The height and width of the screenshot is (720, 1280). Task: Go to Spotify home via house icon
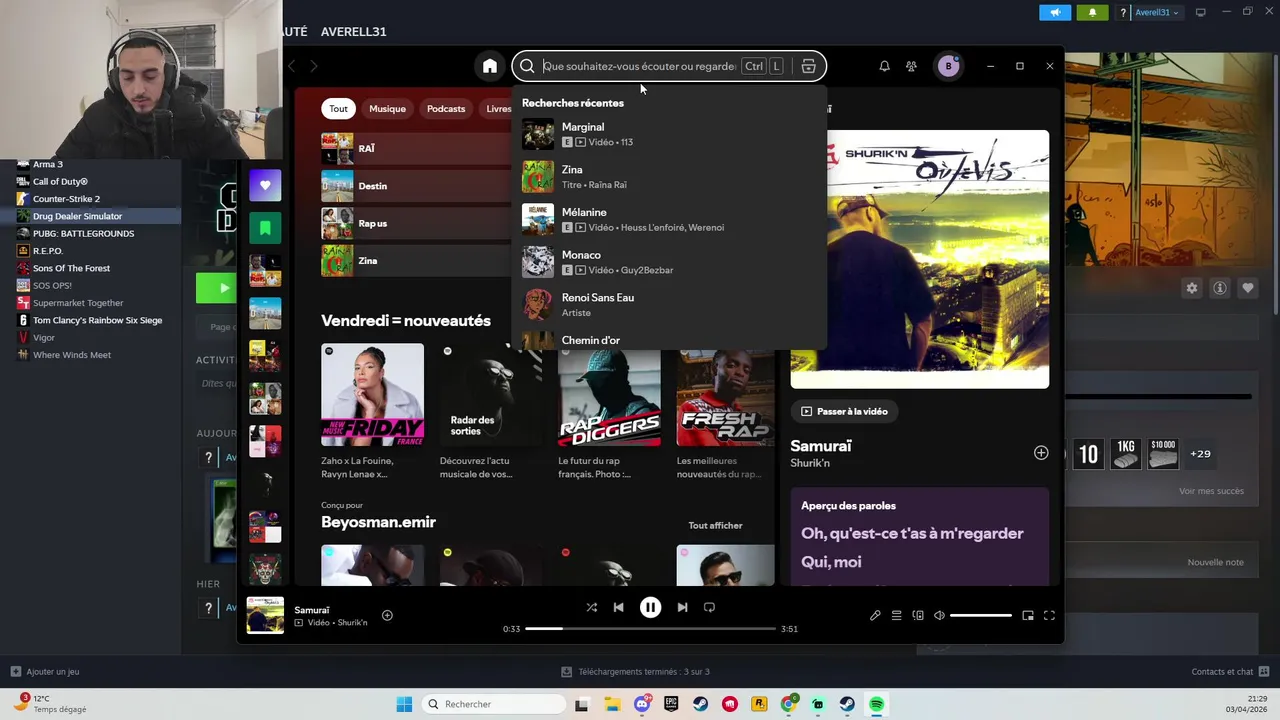click(490, 66)
